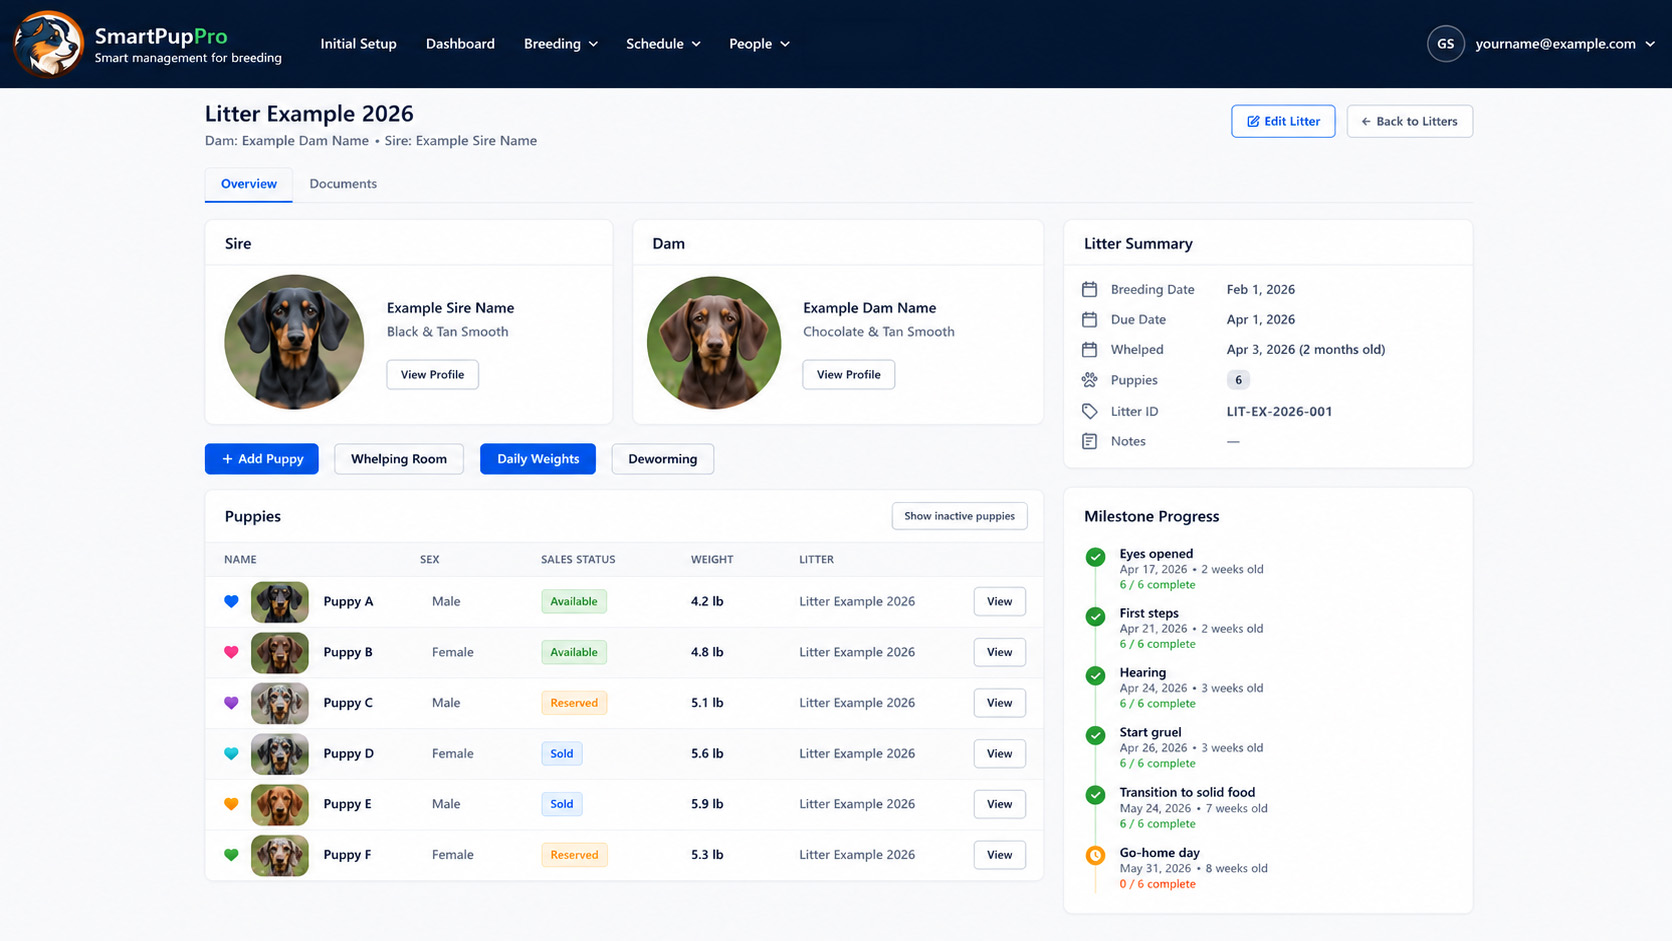Open the People dropdown
This screenshot has height=941, width=1672.
pos(759,44)
